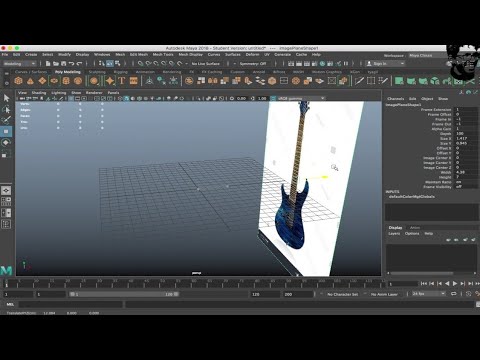Toggle loop playback icon near fps
This screenshot has width=480, height=360.
coord(454,294)
